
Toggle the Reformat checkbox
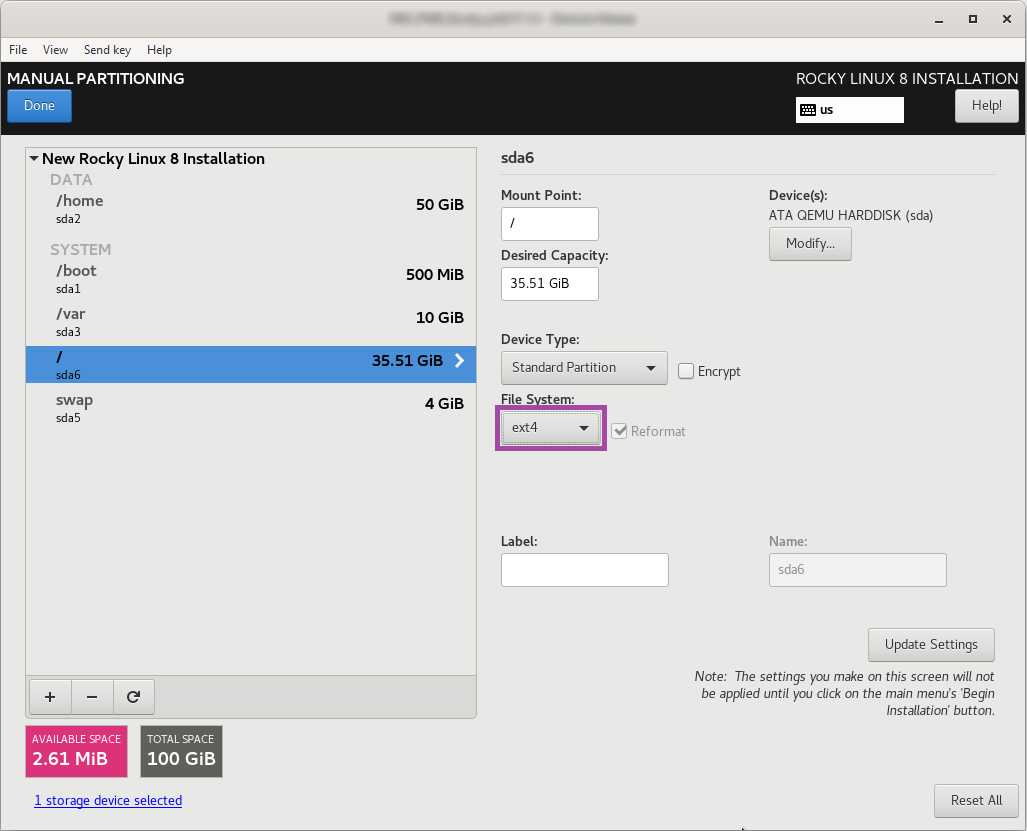[x=619, y=431]
